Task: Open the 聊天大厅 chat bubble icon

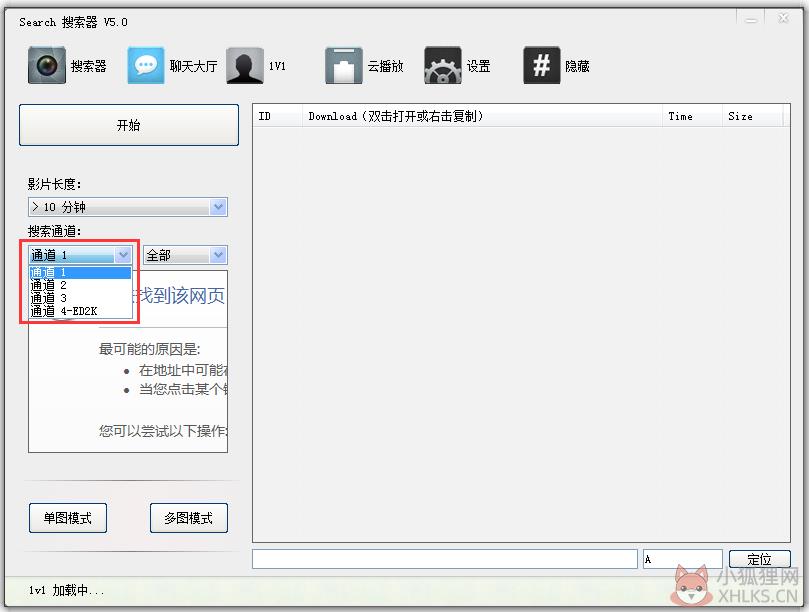Action: point(146,65)
